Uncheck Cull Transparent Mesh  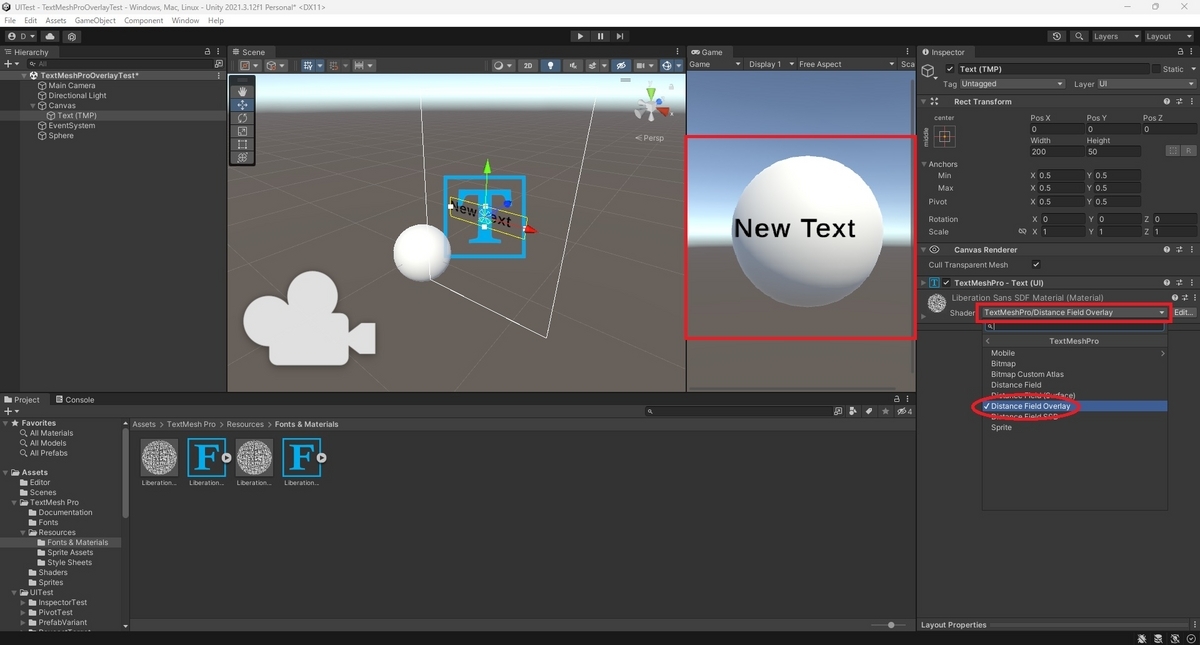click(x=1036, y=265)
